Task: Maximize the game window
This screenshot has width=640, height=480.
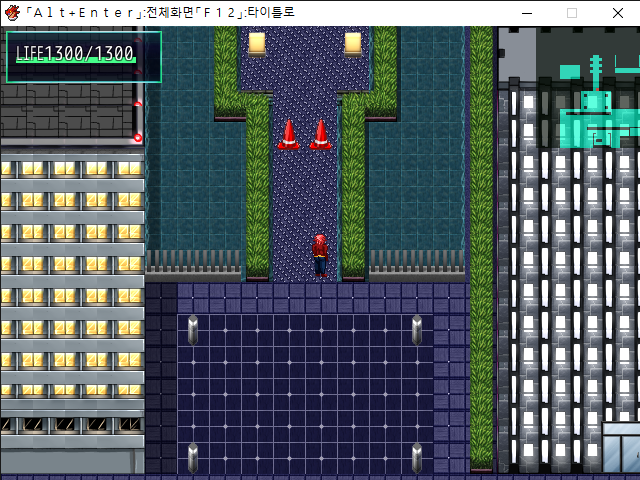Action: pyautogui.click(x=572, y=13)
